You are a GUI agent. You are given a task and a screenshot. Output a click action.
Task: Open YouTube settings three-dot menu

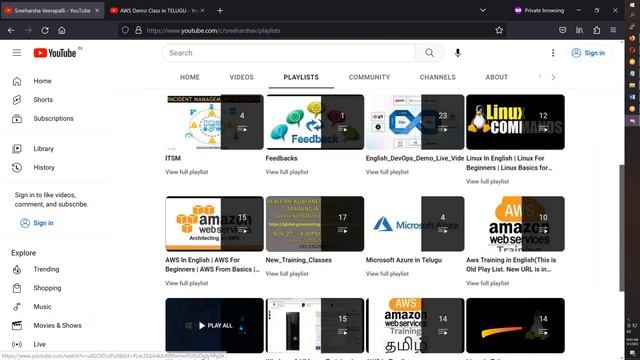[x=553, y=53]
